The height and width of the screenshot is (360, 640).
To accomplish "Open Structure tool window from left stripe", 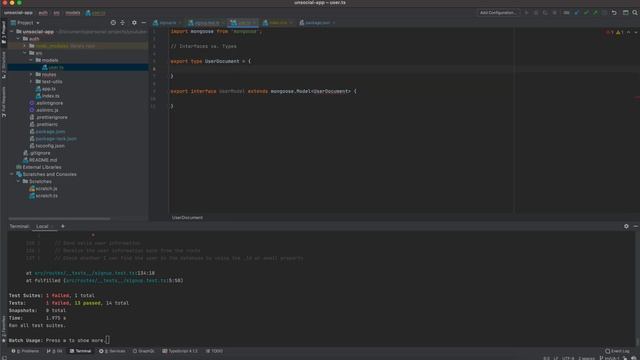I will pos(4,65).
